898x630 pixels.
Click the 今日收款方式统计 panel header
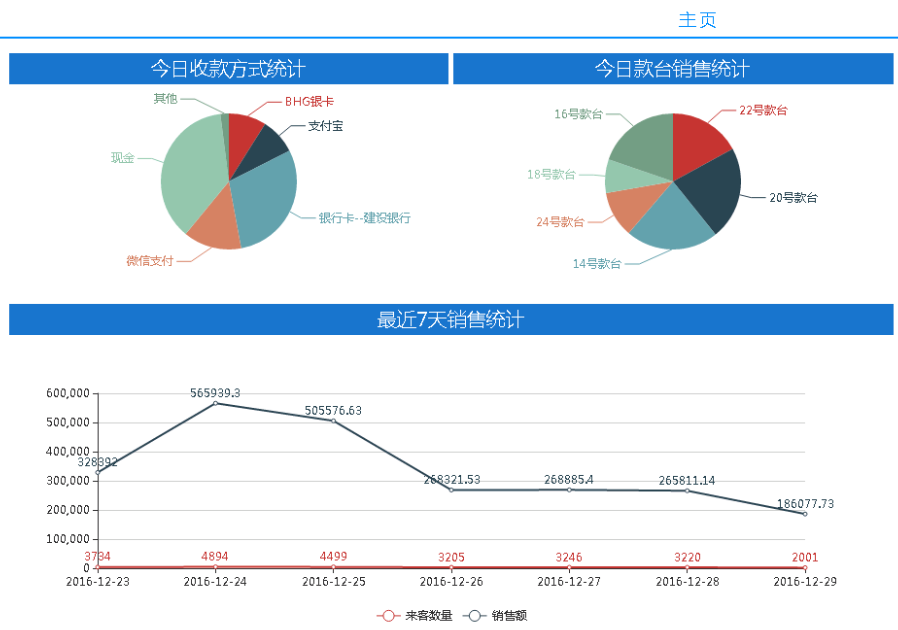[x=229, y=69]
